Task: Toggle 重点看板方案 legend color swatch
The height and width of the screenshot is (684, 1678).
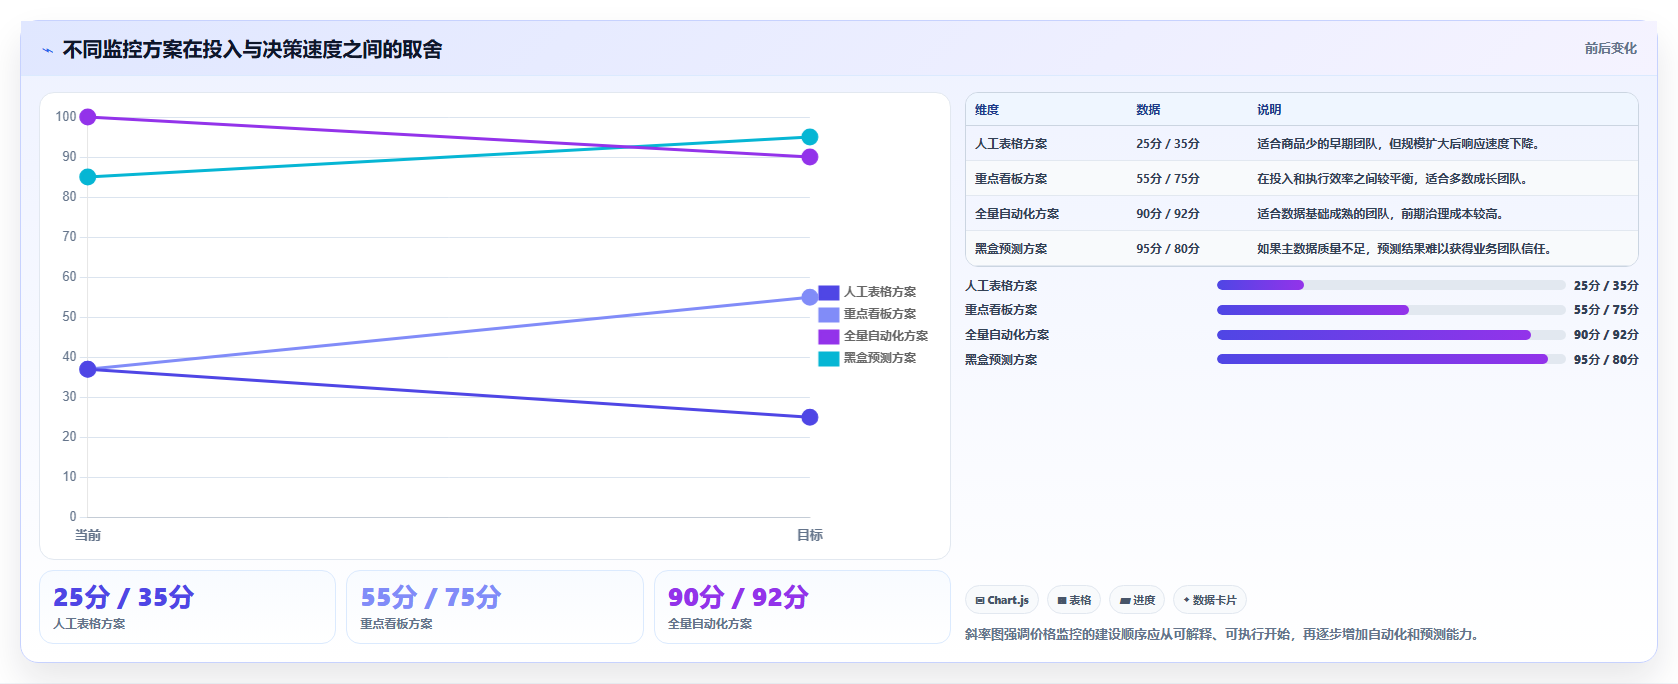Action: pos(829,314)
